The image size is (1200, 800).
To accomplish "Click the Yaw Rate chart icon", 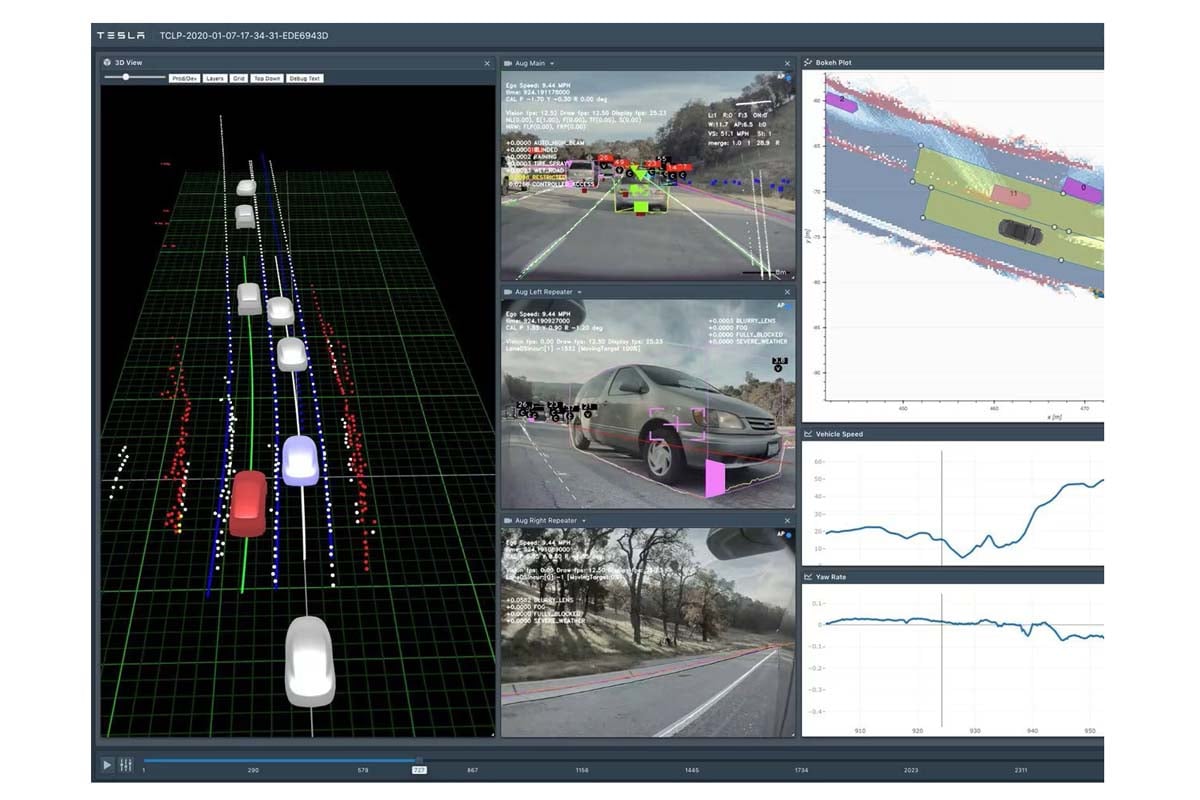I will pyautogui.click(x=808, y=577).
